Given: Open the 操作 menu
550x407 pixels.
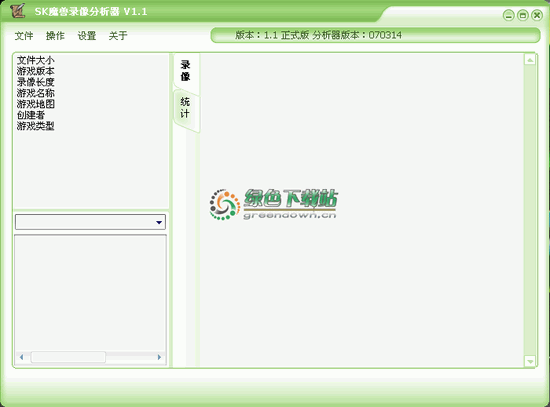Looking at the screenshot, I should pos(55,35).
